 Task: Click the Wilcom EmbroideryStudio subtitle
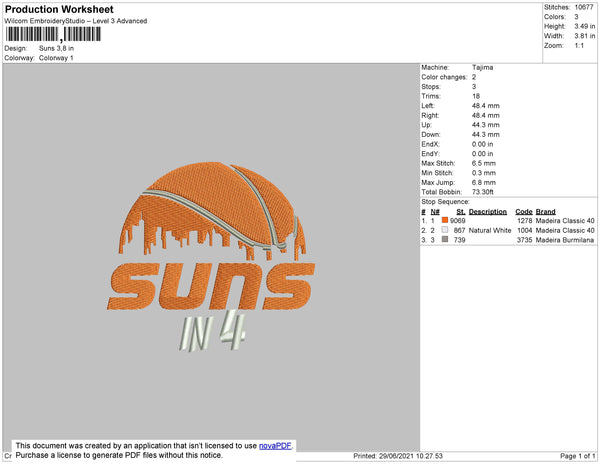pyautogui.click(x=76, y=21)
